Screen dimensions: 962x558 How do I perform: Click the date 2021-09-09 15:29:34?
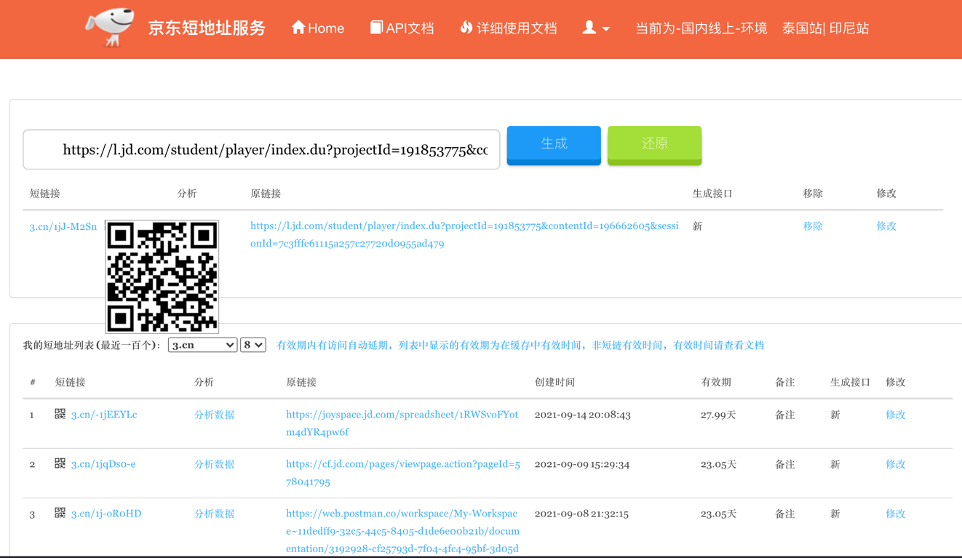[x=582, y=465]
